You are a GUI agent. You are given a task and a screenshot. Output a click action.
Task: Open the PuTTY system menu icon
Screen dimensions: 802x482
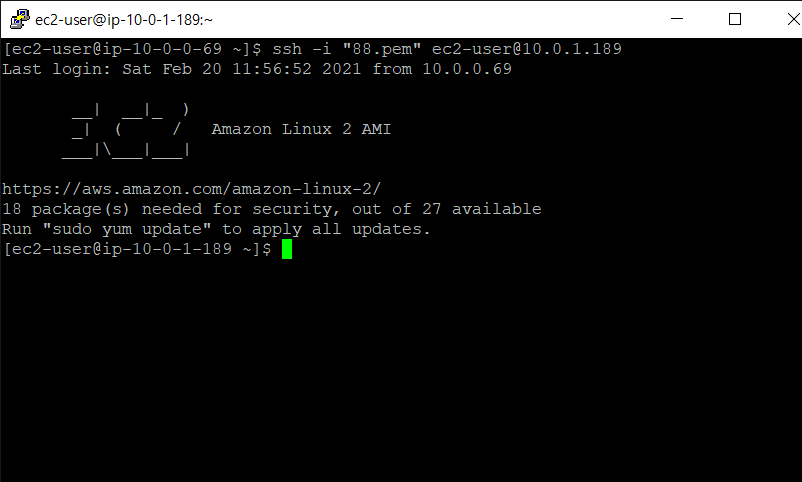click(19, 19)
